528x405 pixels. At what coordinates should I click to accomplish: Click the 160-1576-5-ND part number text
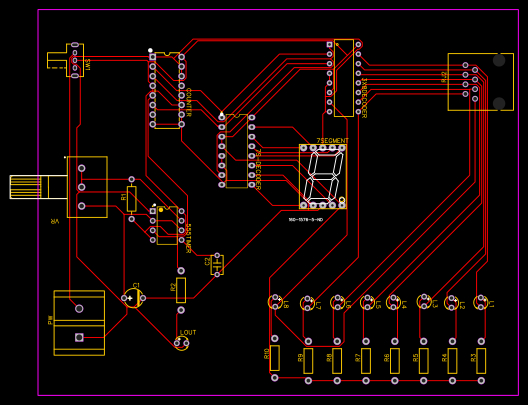point(306,220)
